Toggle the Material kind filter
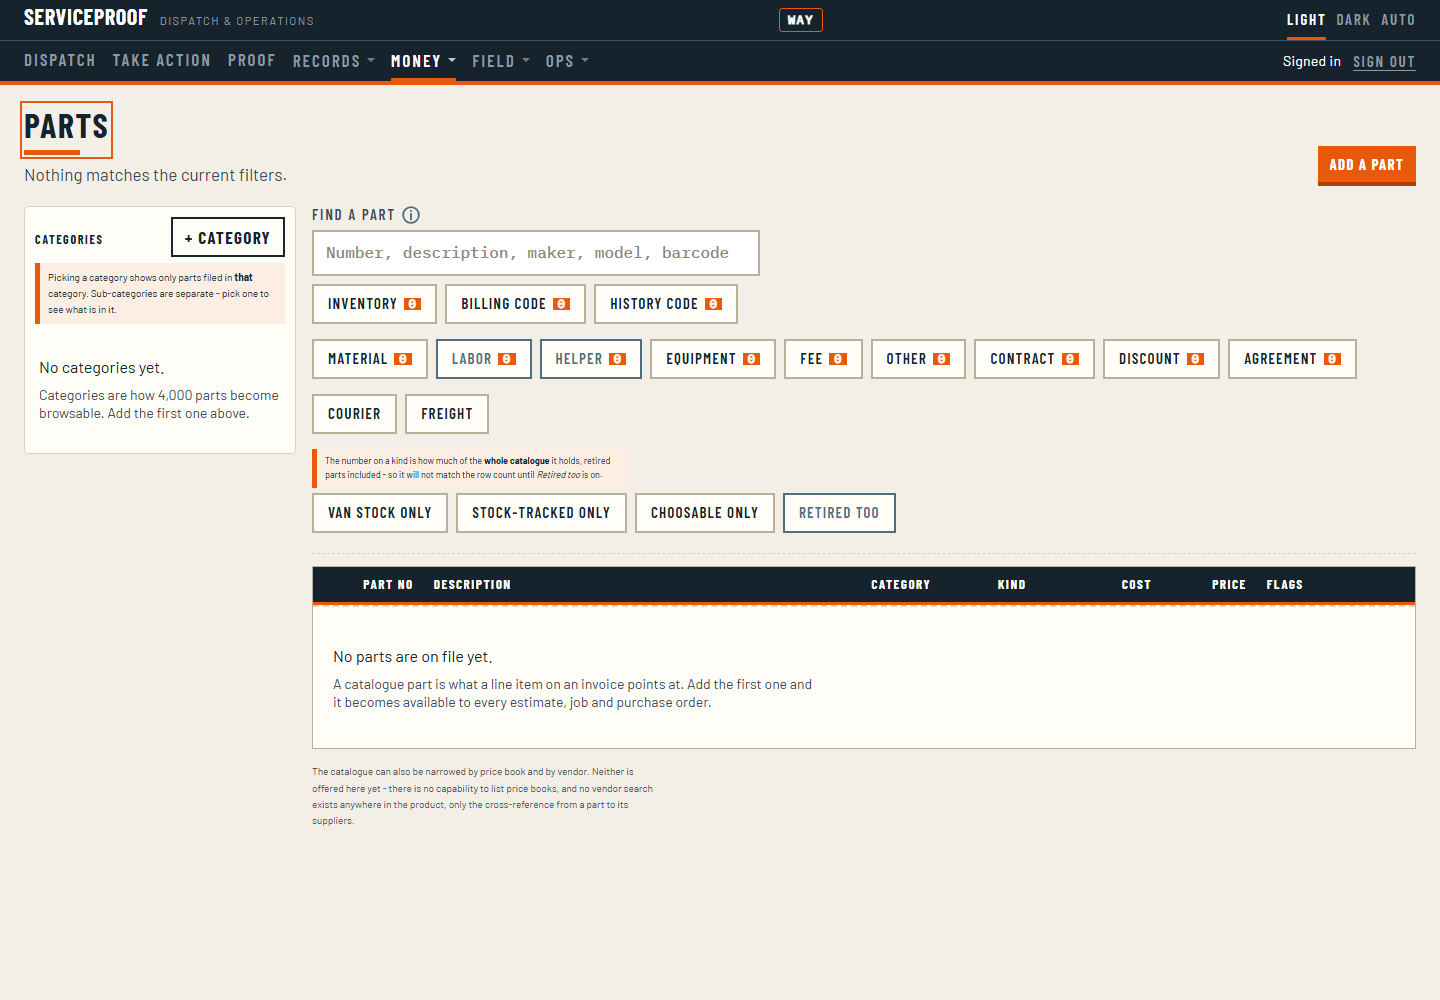This screenshot has height=1000, width=1440. coord(370,359)
